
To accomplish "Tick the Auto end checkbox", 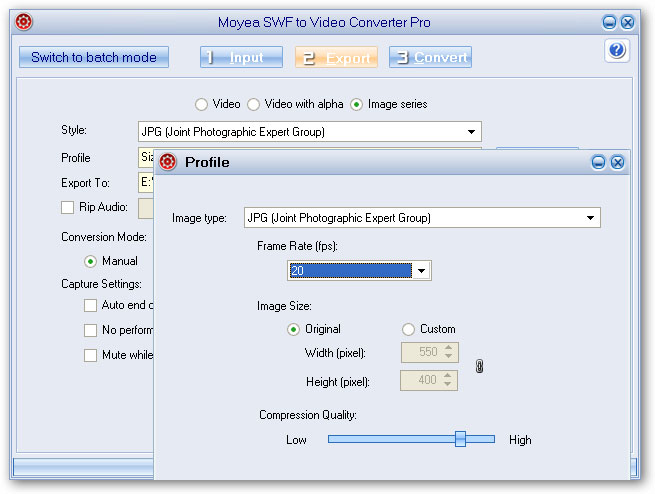I will coord(90,305).
